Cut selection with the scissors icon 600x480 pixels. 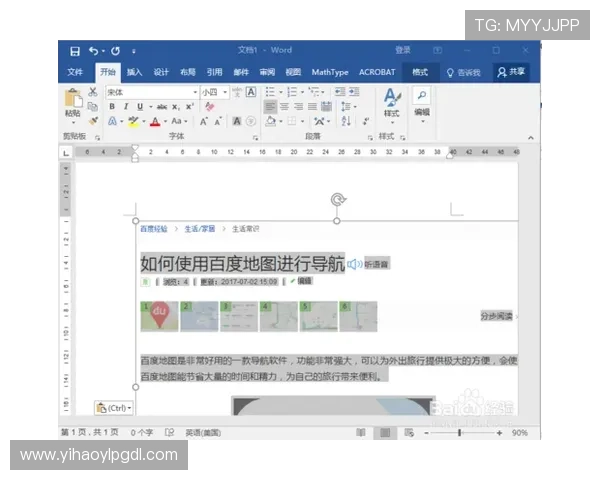coord(93,91)
